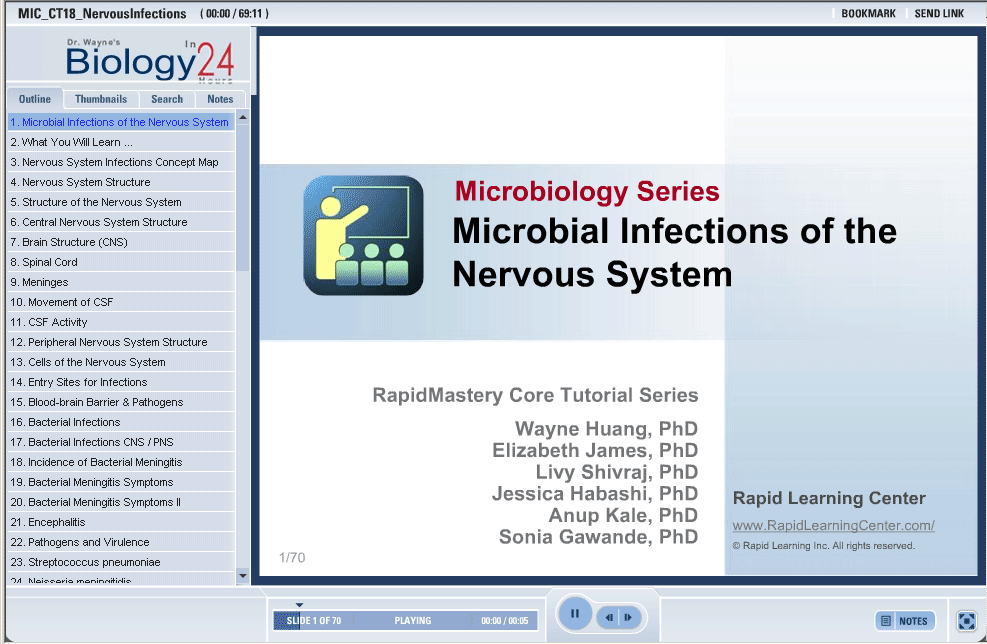Go to previous slide using the back arrow
The width and height of the screenshot is (987, 644).
pyautogui.click(x=608, y=618)
